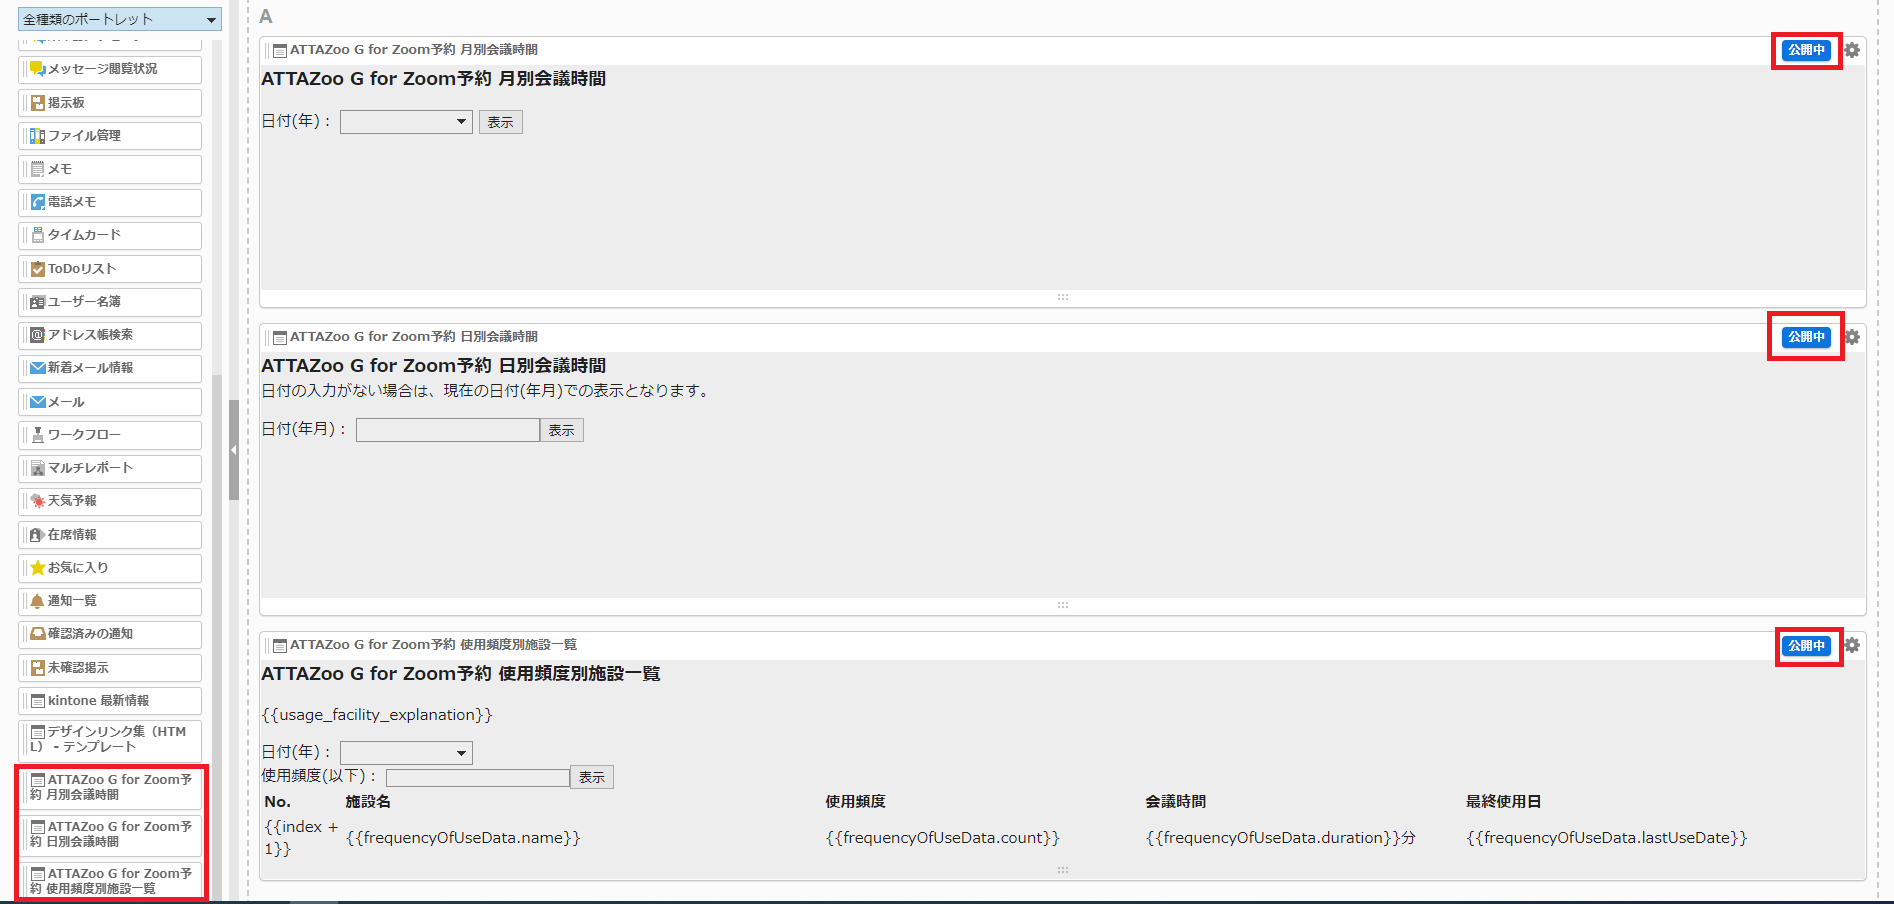Image resolution: width=1894 pixels, height=904 pixels.
Task: Choose the タイムカード portlet icon
Action: click(x=38, y=235)
